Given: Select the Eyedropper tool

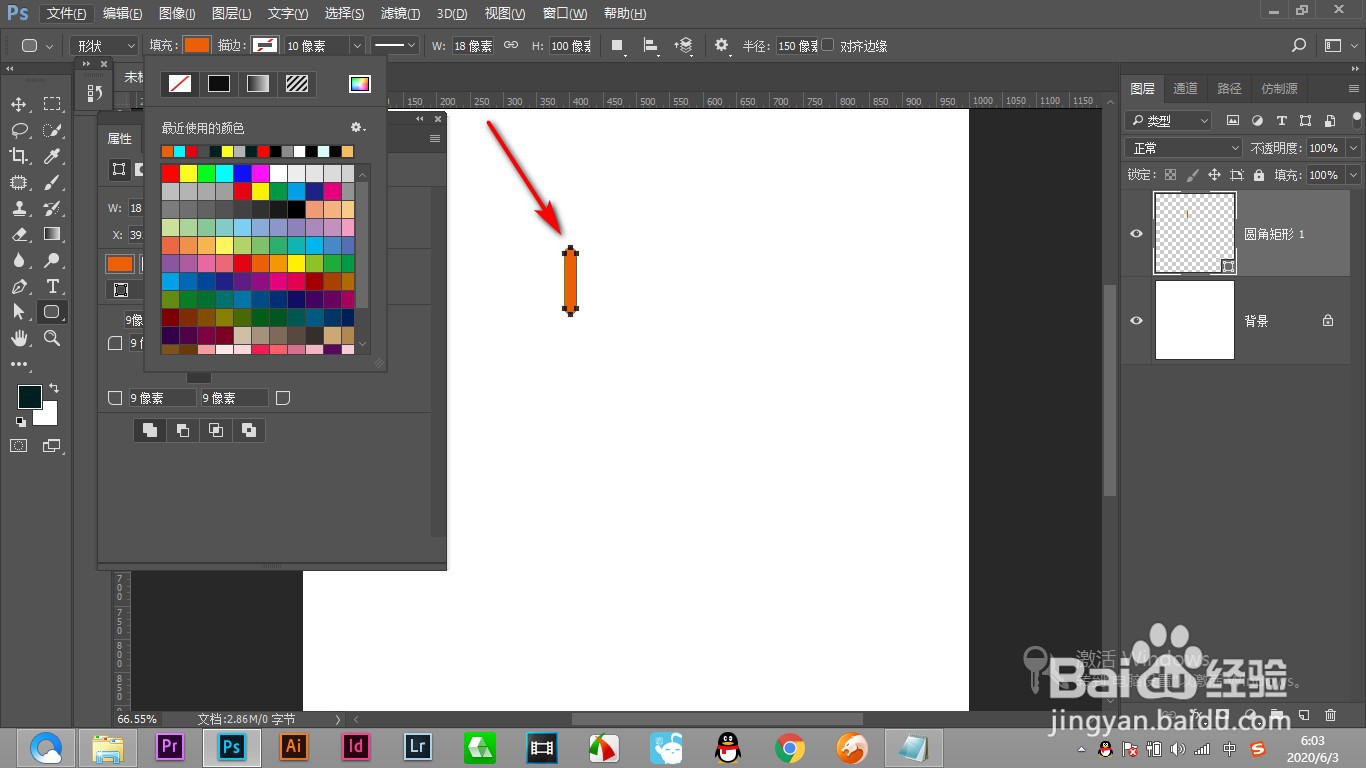Looking at the screenshot, I should [52, 156].
